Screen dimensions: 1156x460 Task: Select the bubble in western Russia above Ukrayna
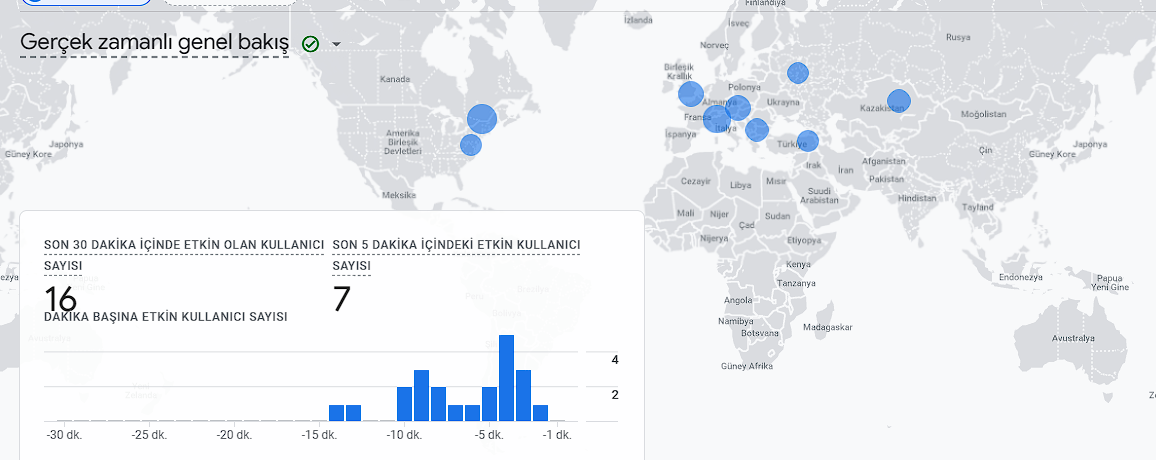798,73
